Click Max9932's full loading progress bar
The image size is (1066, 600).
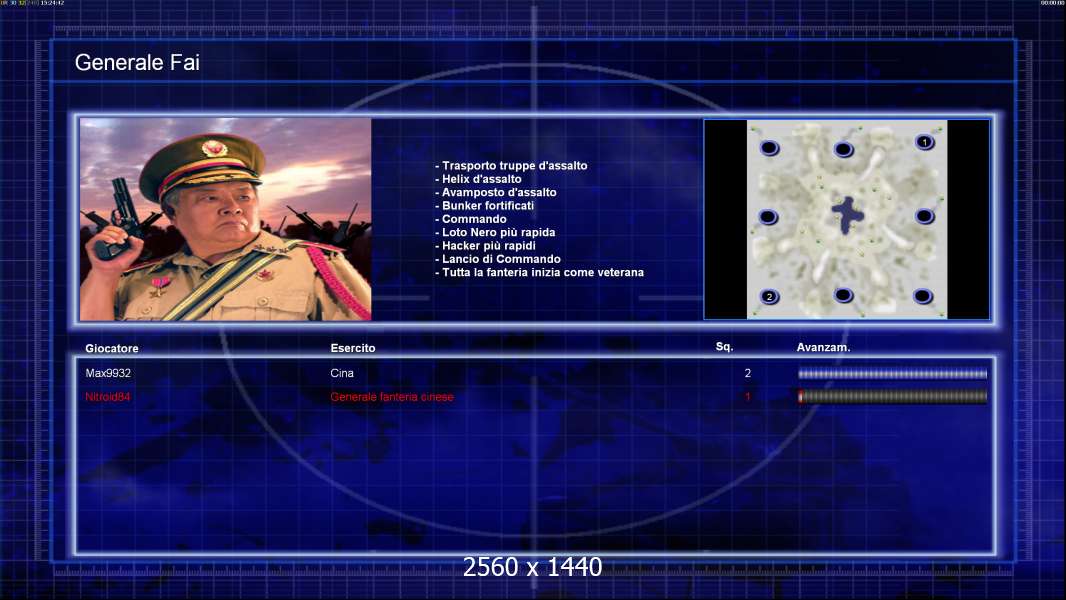(893, 373)
